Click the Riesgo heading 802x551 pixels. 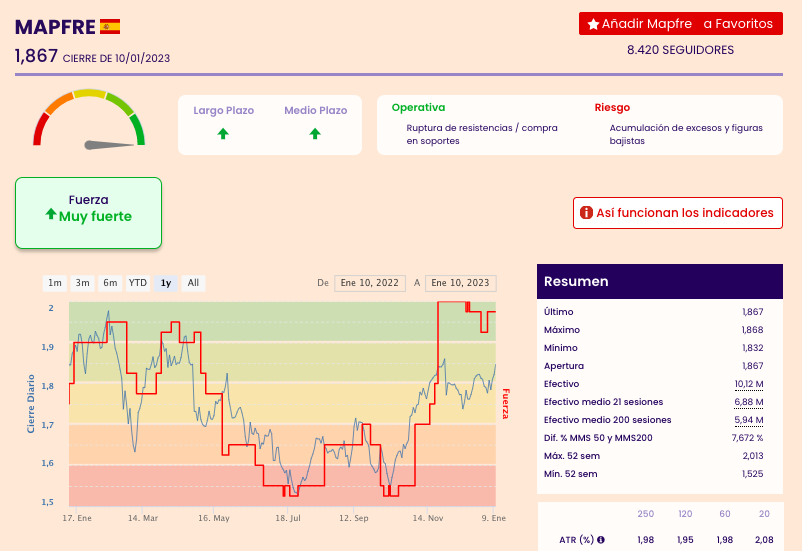coord(612,107)
